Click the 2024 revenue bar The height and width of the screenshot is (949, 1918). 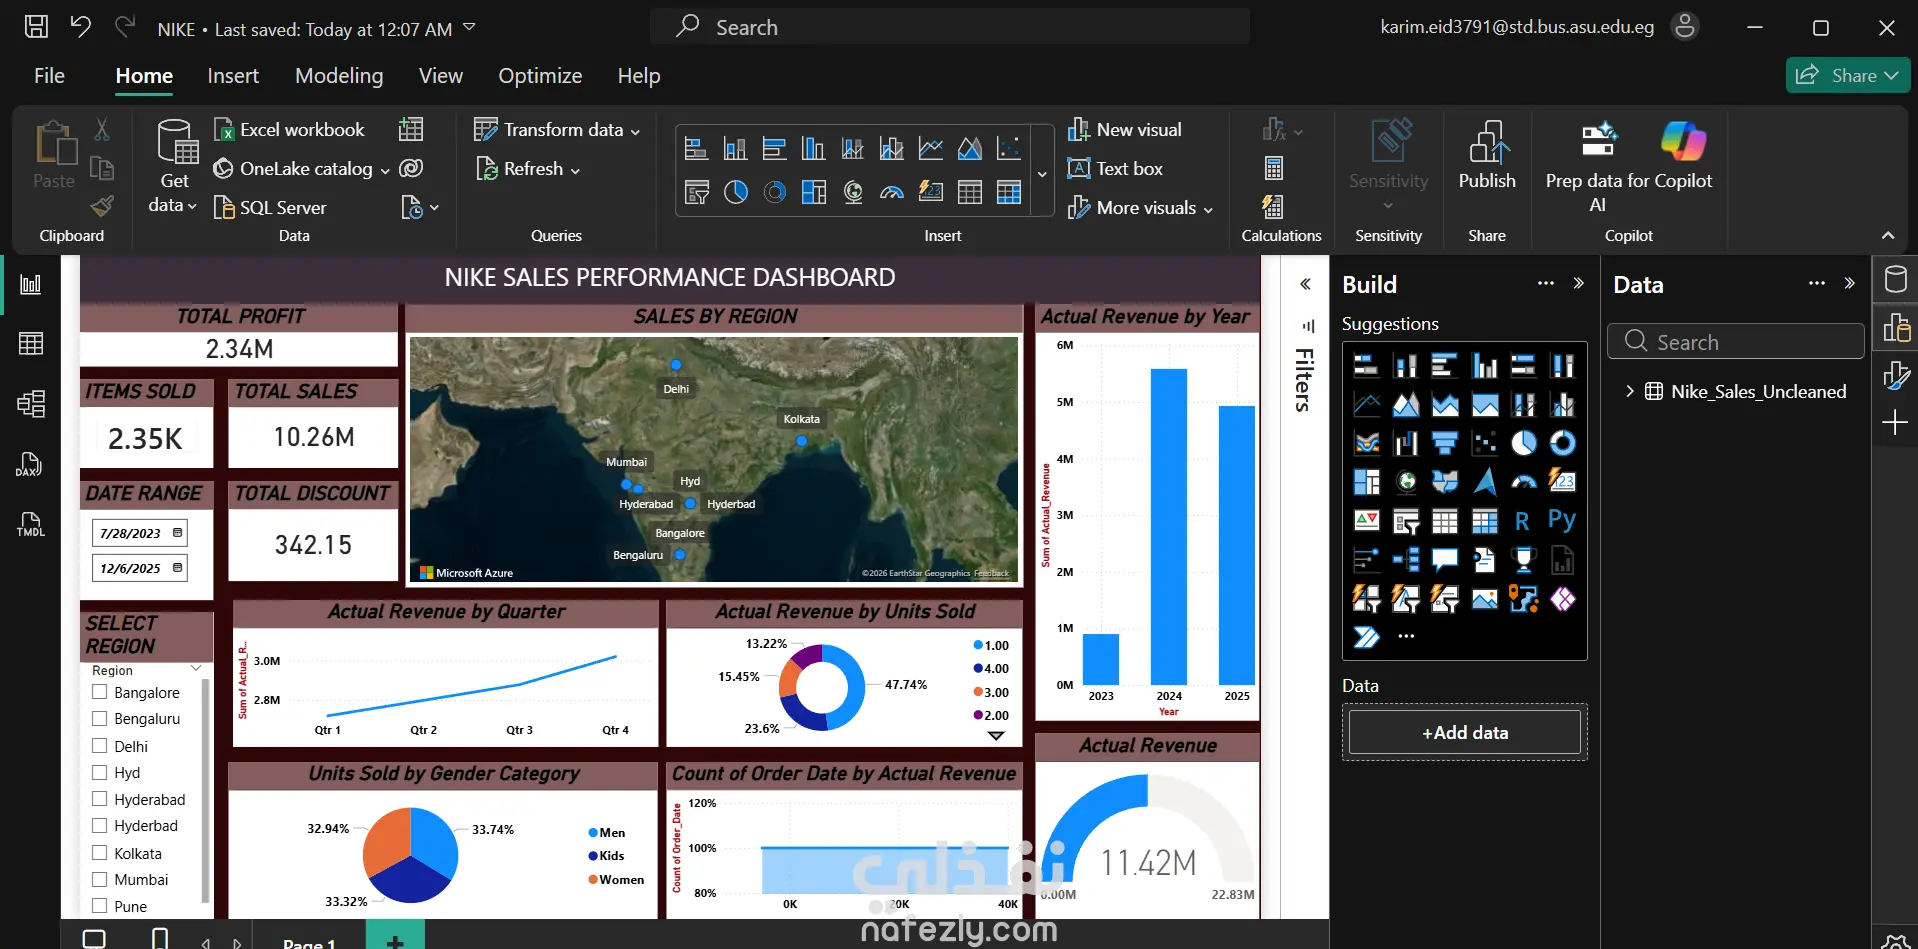(x=1169, y=527)
